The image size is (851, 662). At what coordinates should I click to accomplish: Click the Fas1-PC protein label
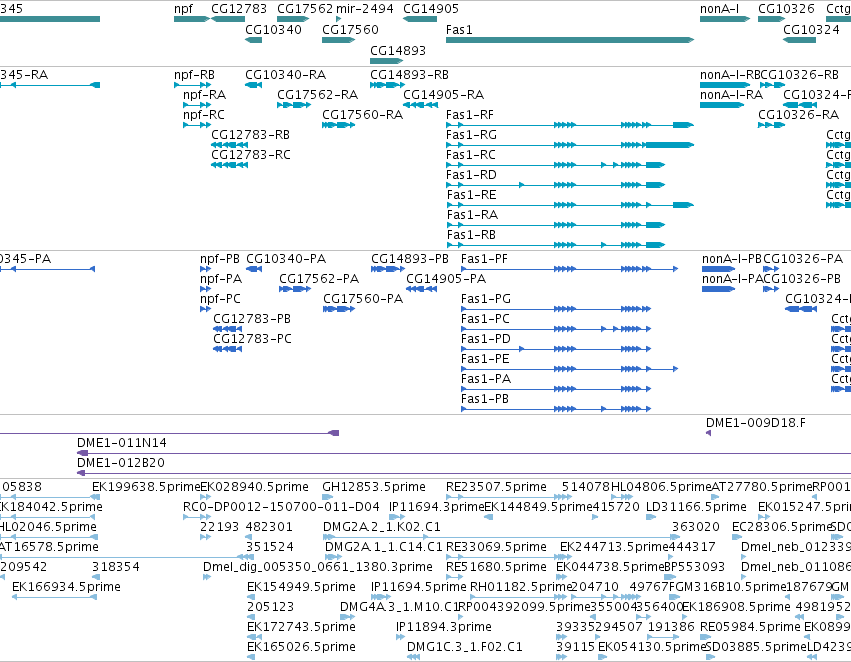pyautogui.click(x=485, y=319)
